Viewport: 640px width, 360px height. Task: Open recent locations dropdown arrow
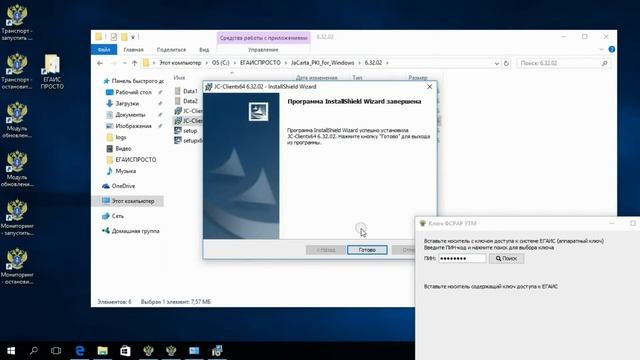(124, 63)
